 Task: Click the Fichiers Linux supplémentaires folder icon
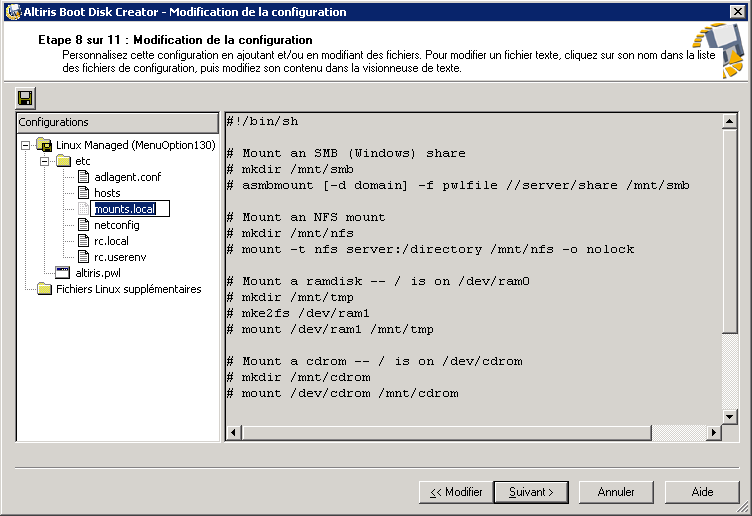pyautogui.click(x=45, y=289)
